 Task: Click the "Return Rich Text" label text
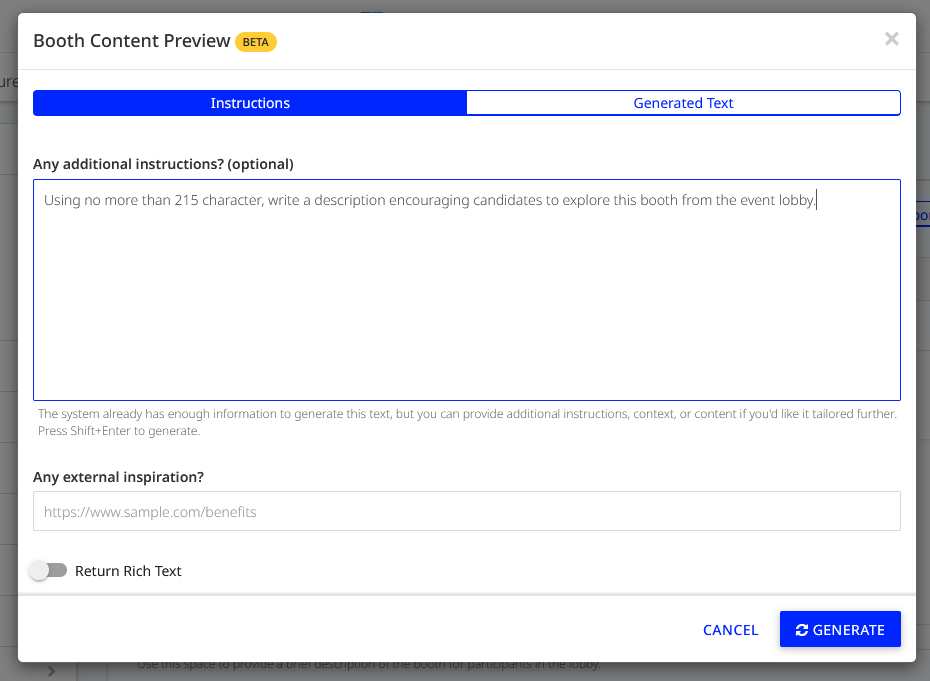coord(128,571)
